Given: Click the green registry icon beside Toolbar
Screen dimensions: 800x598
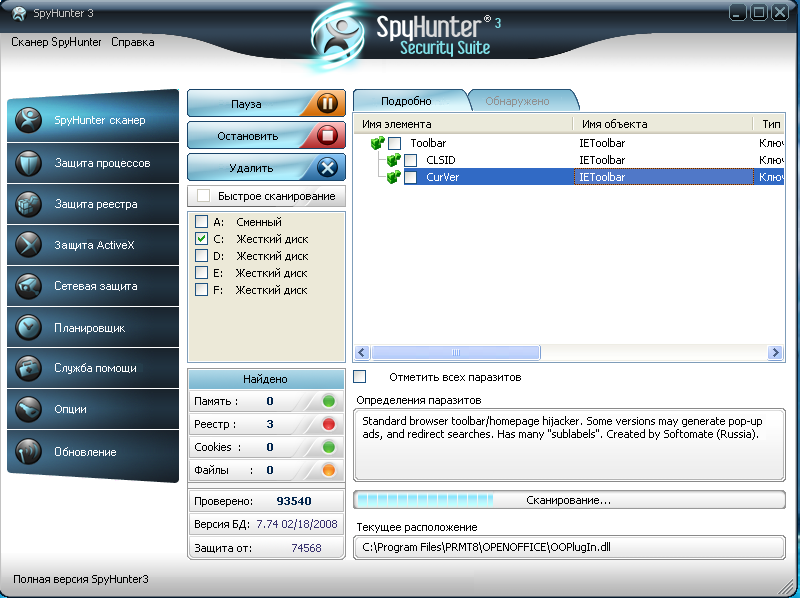Looking at the screenshot, I should [378, 143].
